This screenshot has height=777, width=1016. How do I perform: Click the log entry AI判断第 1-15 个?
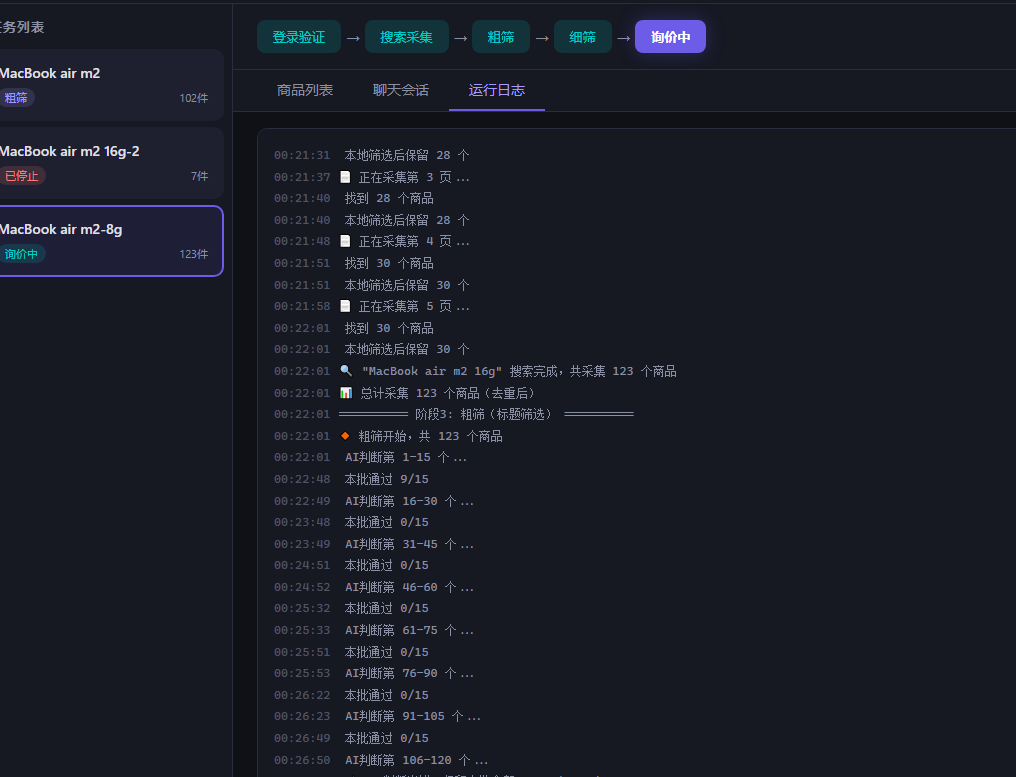point(406,458)
